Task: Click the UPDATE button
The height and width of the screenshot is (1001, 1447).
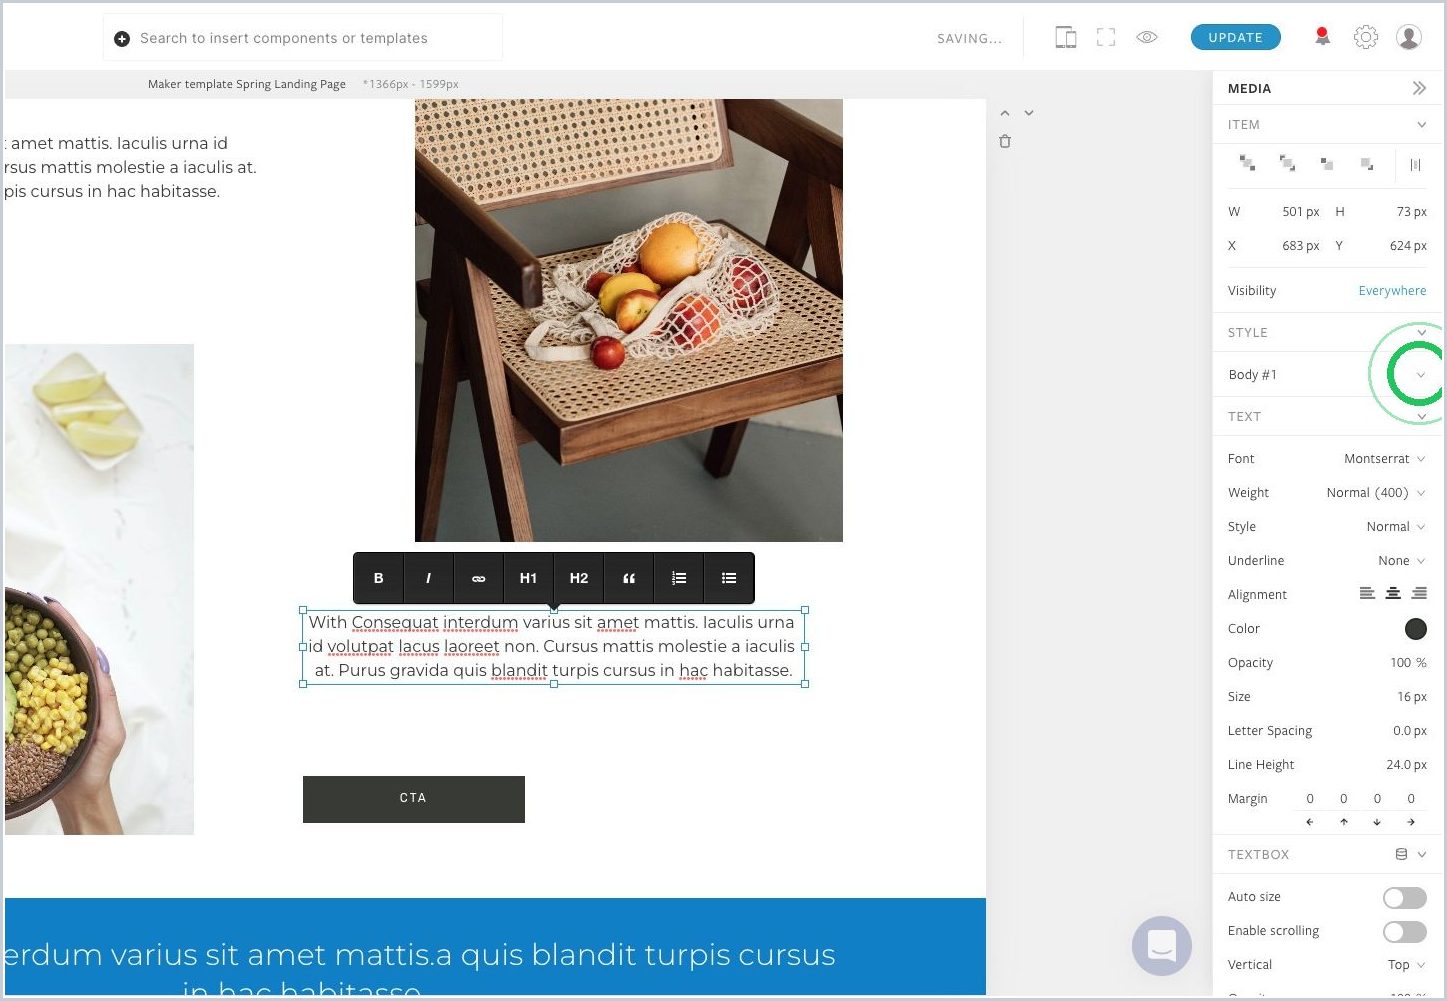Action: pos(1236,37)
